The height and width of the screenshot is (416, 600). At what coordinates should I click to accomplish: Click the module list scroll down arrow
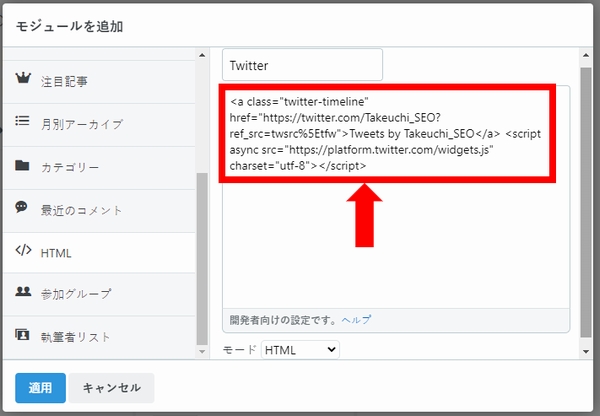(202, 351)
